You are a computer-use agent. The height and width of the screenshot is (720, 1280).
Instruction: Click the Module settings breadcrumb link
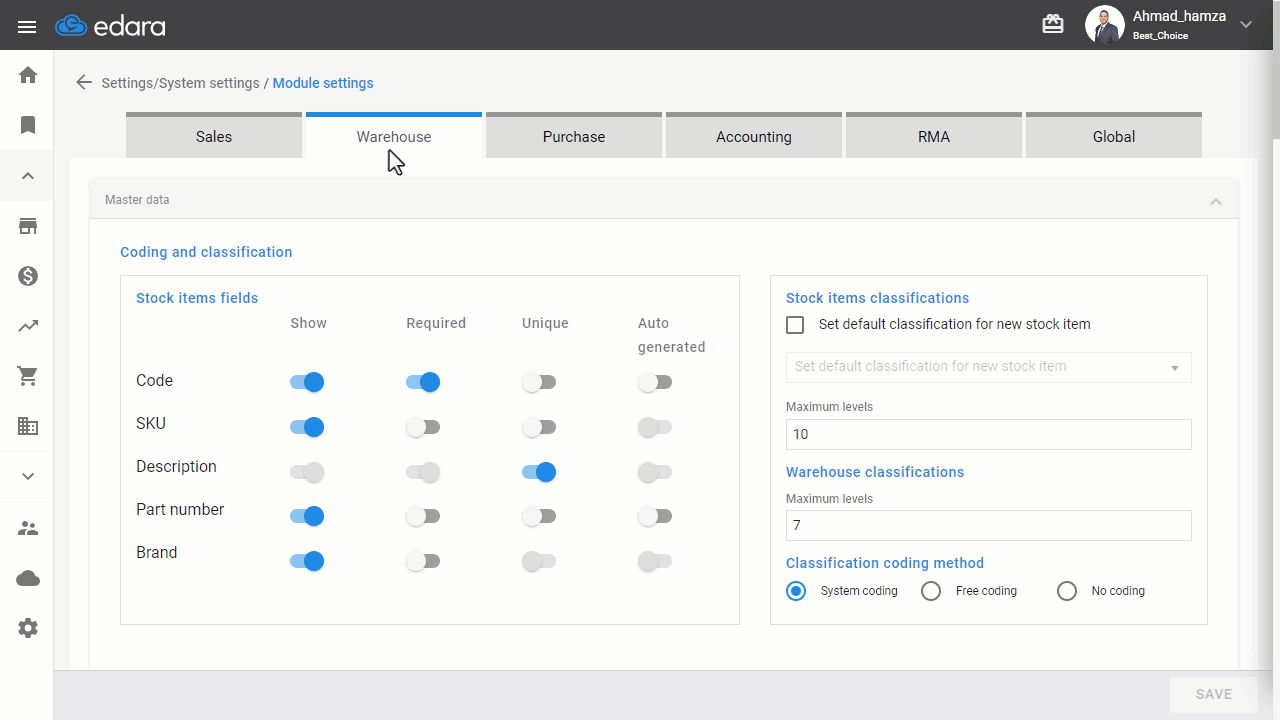pos(323,83)
